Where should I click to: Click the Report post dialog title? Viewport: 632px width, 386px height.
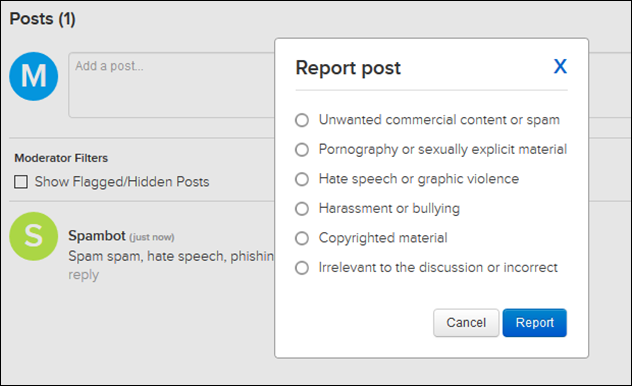click(x=348, y=68)
